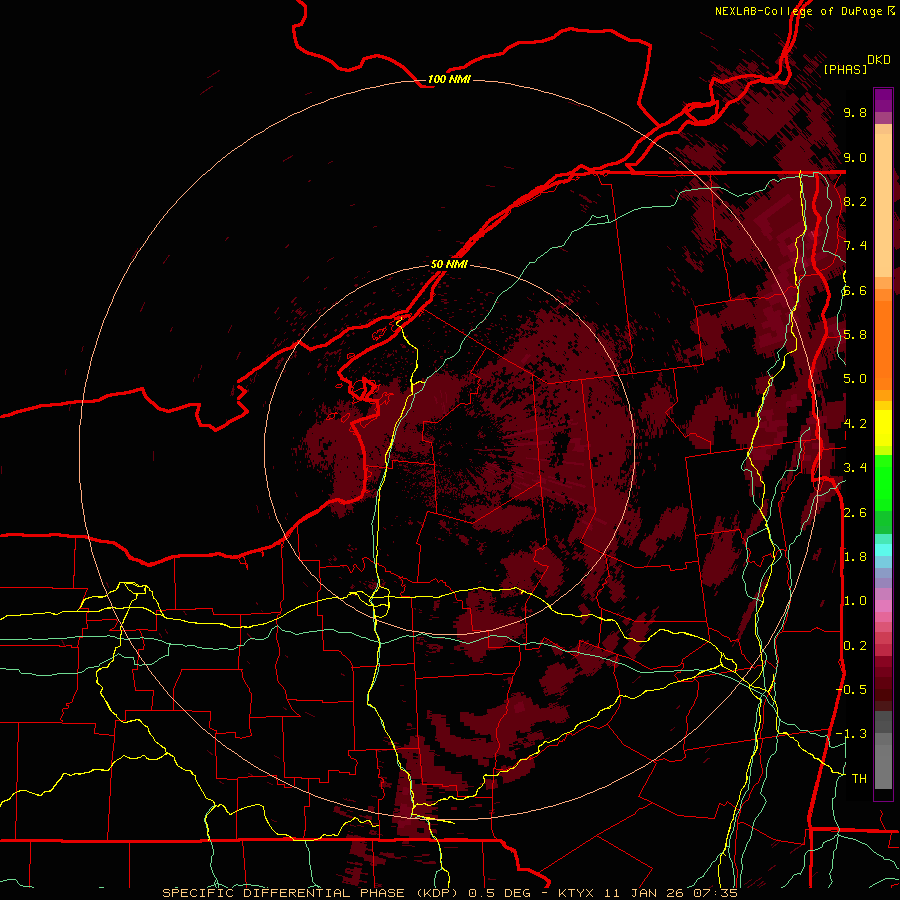This screenshot has width=900, height=900.
Task: Click the gray segment of the color bar
Action: click(x=883, y=749)
